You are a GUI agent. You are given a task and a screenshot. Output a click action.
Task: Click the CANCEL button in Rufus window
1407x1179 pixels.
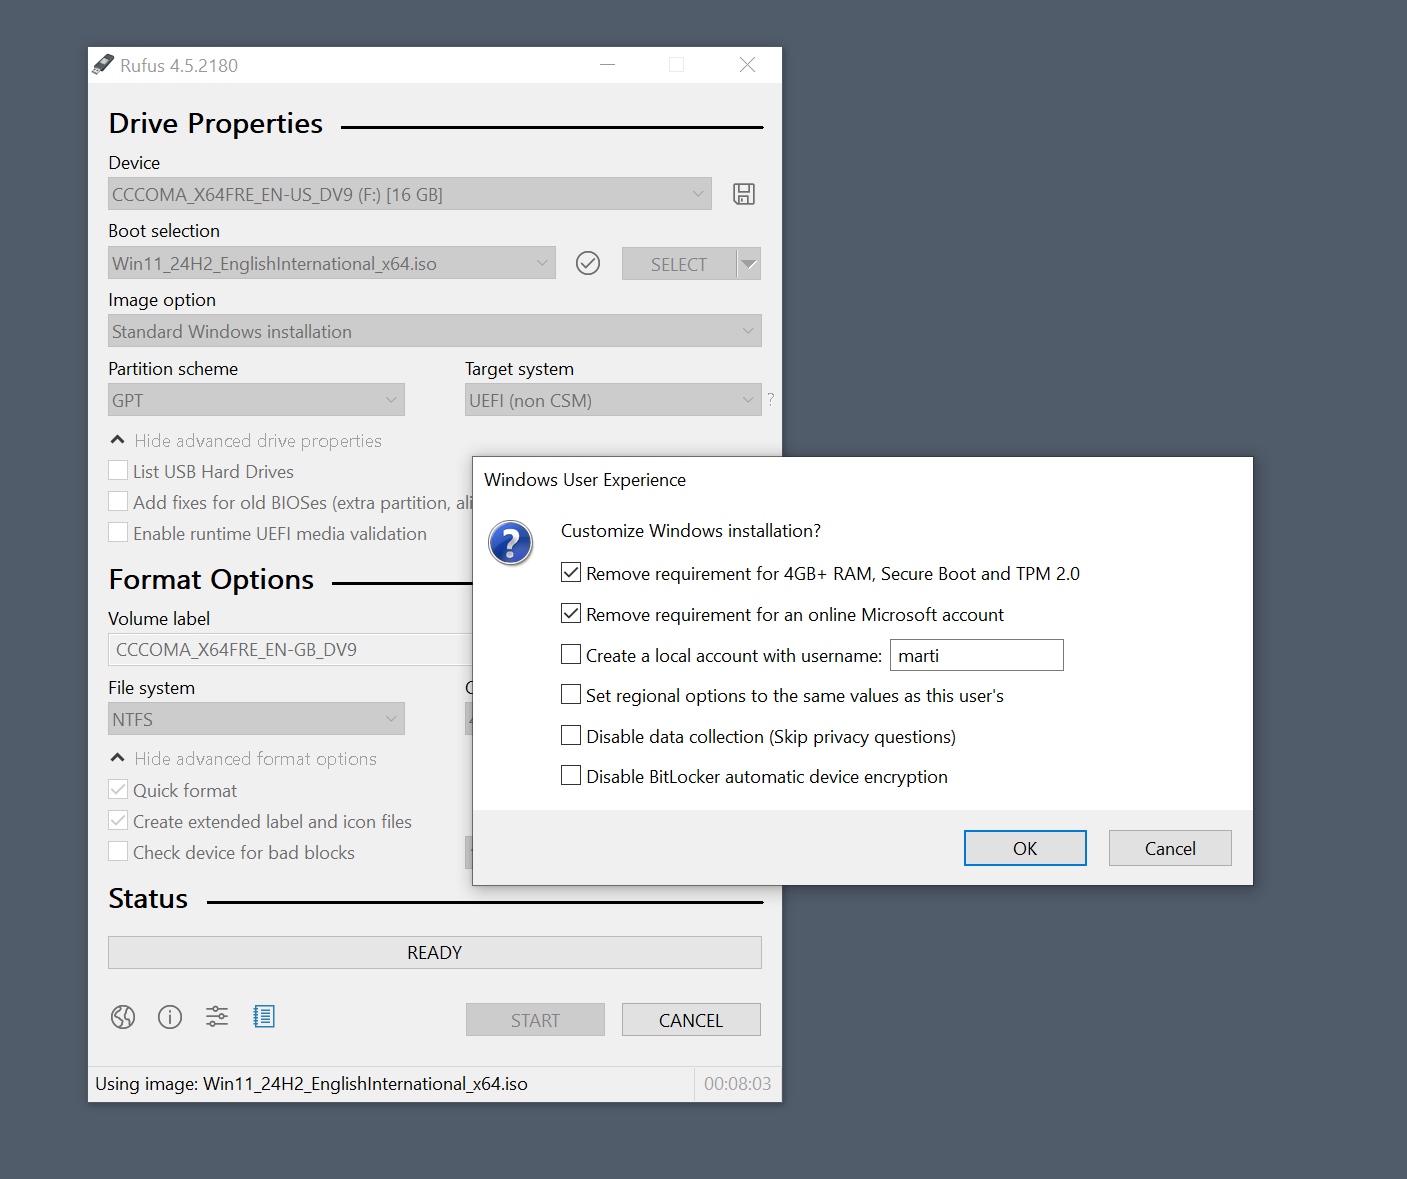(691, 1020)
